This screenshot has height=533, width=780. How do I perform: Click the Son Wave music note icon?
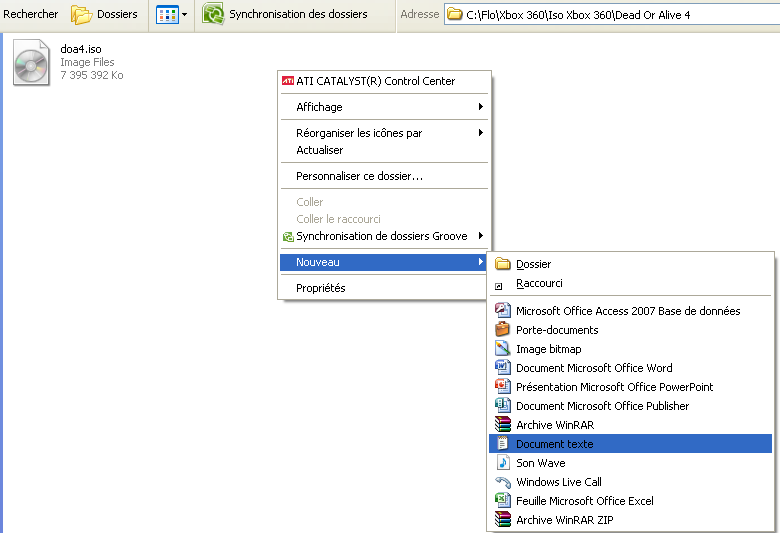[503, 462]
